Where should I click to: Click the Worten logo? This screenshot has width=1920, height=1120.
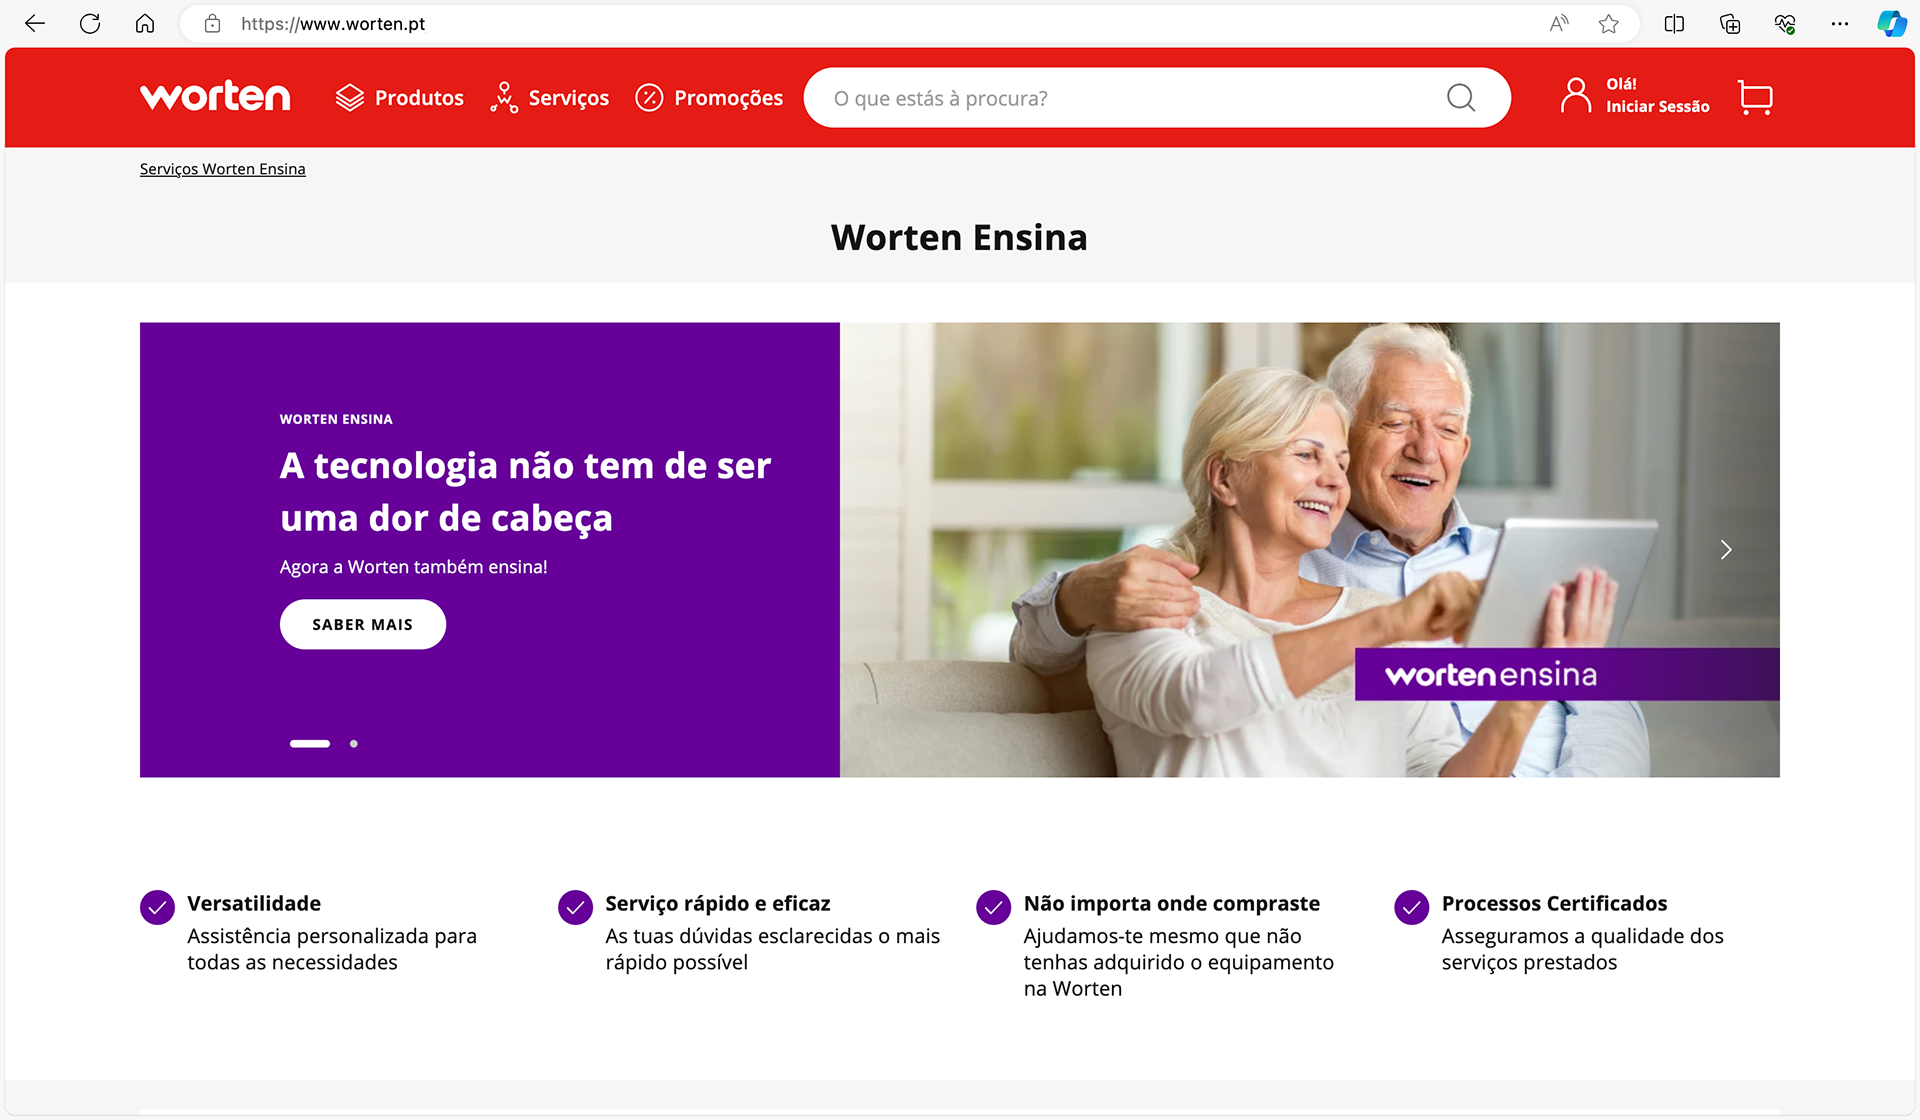(215, 97)
